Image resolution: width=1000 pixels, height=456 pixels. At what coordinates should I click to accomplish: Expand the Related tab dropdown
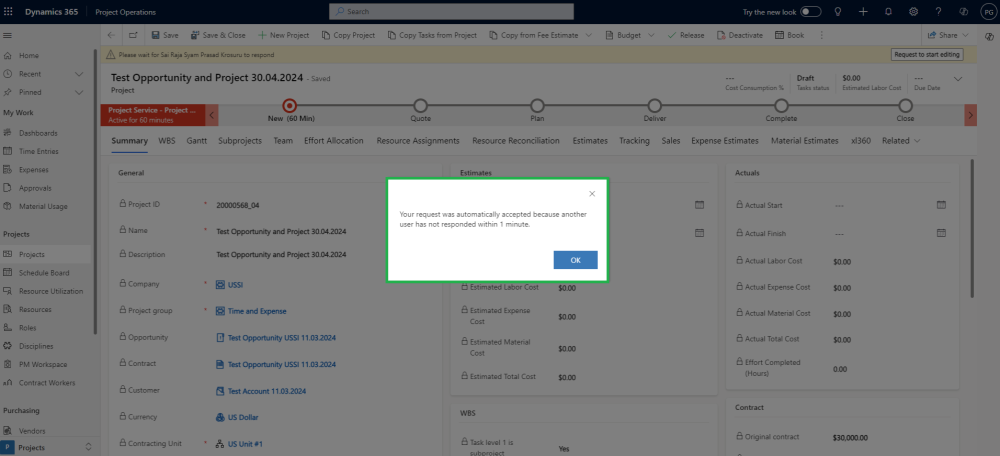tap(901, 141)
